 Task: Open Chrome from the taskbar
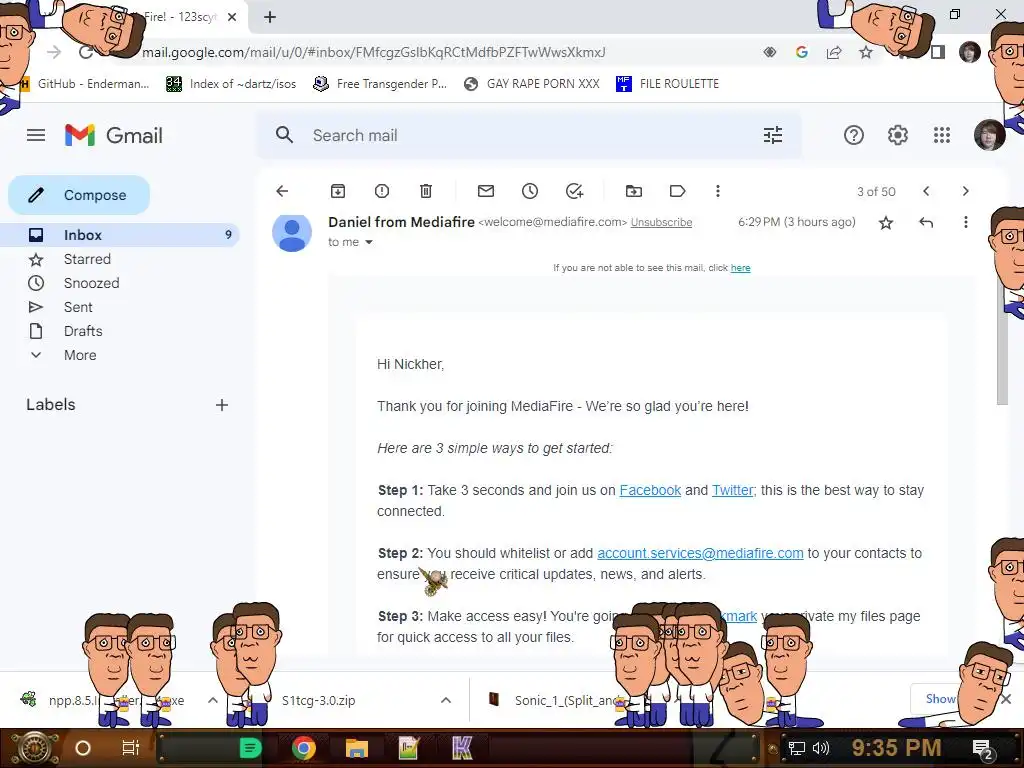304,748
